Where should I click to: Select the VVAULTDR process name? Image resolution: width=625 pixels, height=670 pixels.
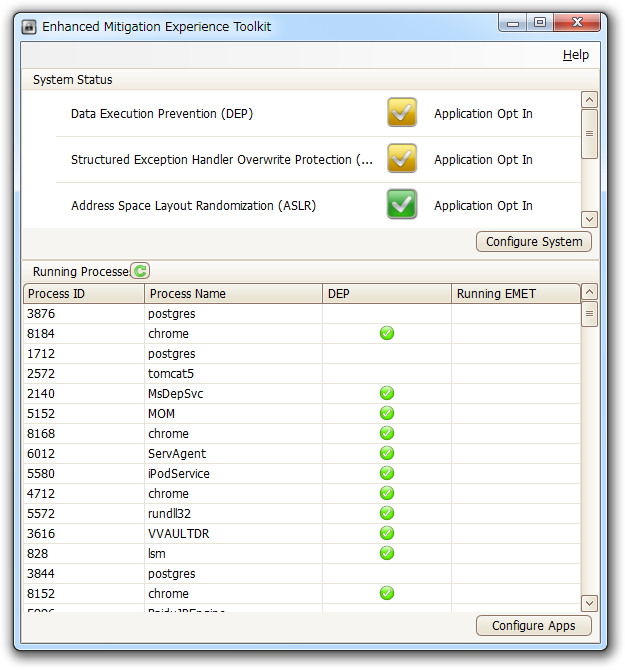coord(179,534)
